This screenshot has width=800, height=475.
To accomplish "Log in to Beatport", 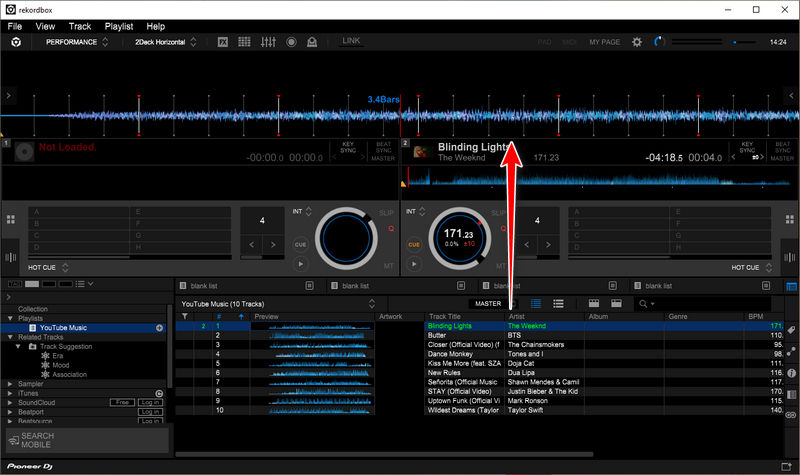I will tap(150, 412).
